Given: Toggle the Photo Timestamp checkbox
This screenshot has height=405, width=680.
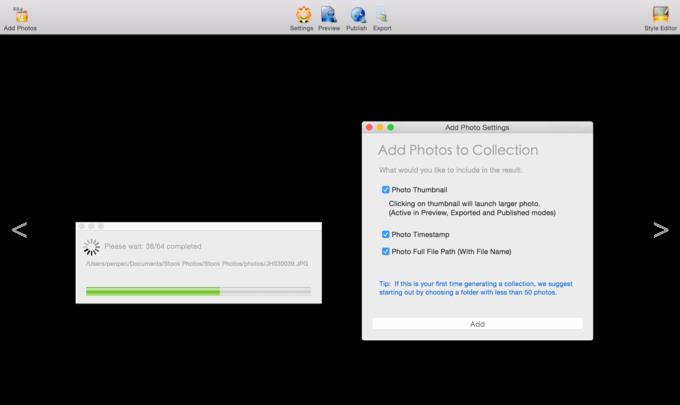Looking at the screenshot, I should tap(386, 234).
